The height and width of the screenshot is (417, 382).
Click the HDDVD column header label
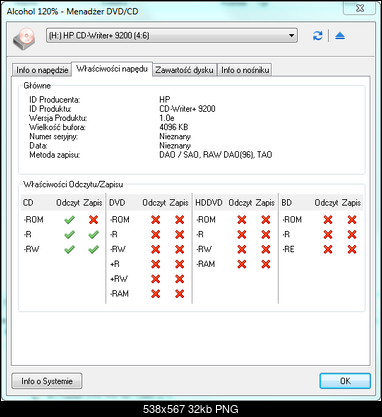[x=209, y=203]
